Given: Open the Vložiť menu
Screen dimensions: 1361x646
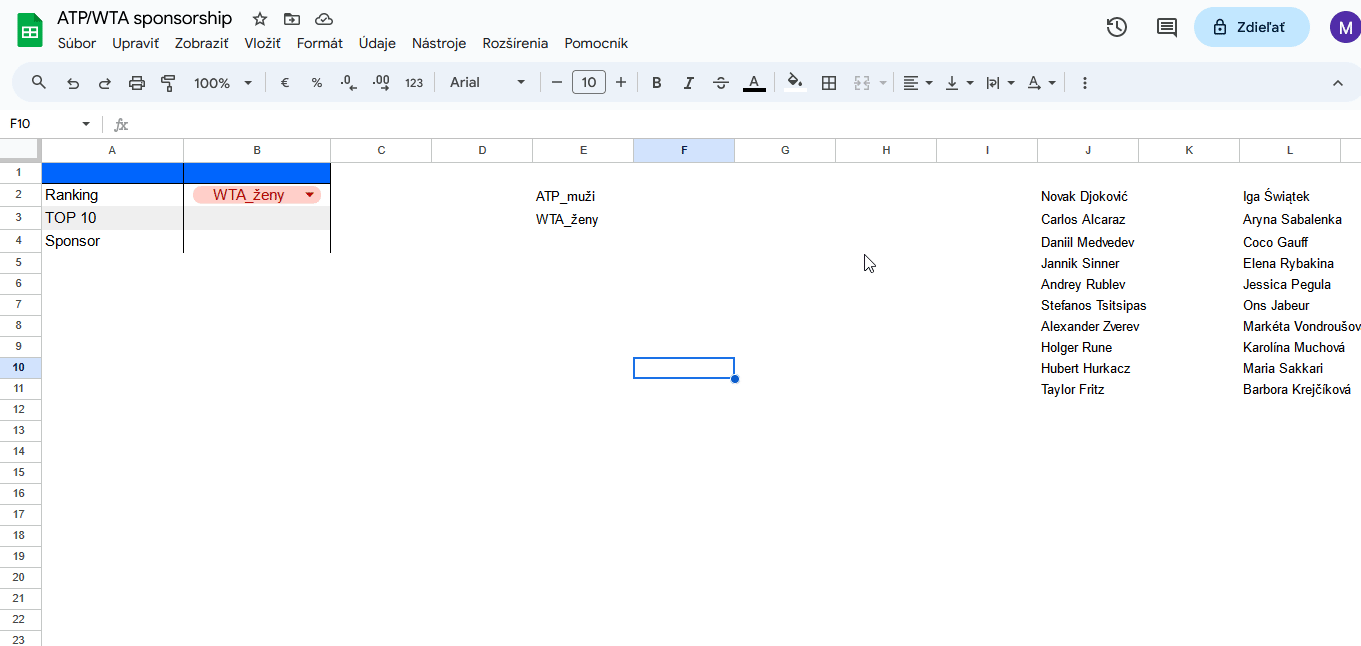Looking at the screenshot, I should click(x=262, y=43).
